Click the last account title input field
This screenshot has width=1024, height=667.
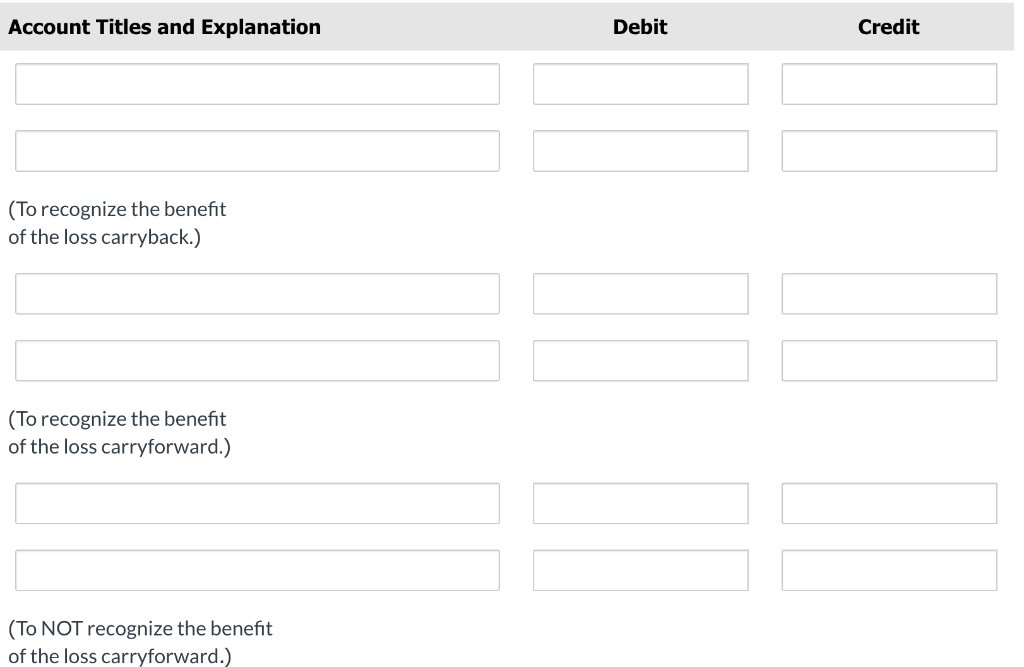click(x=257, y=570)
